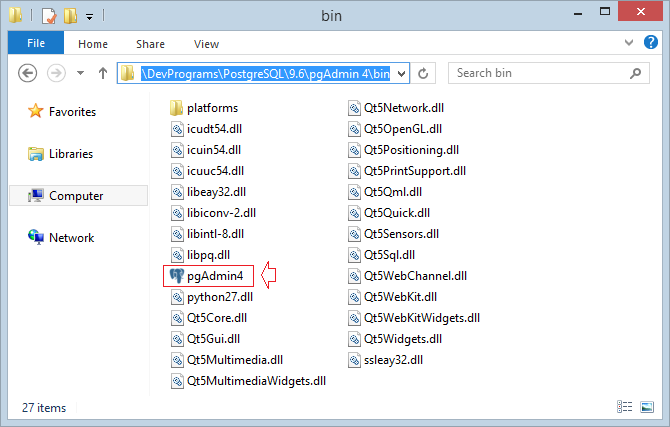Select file named Qt5Widgets.dll
This screenshot has height=427, width=670.
(403, 339)
